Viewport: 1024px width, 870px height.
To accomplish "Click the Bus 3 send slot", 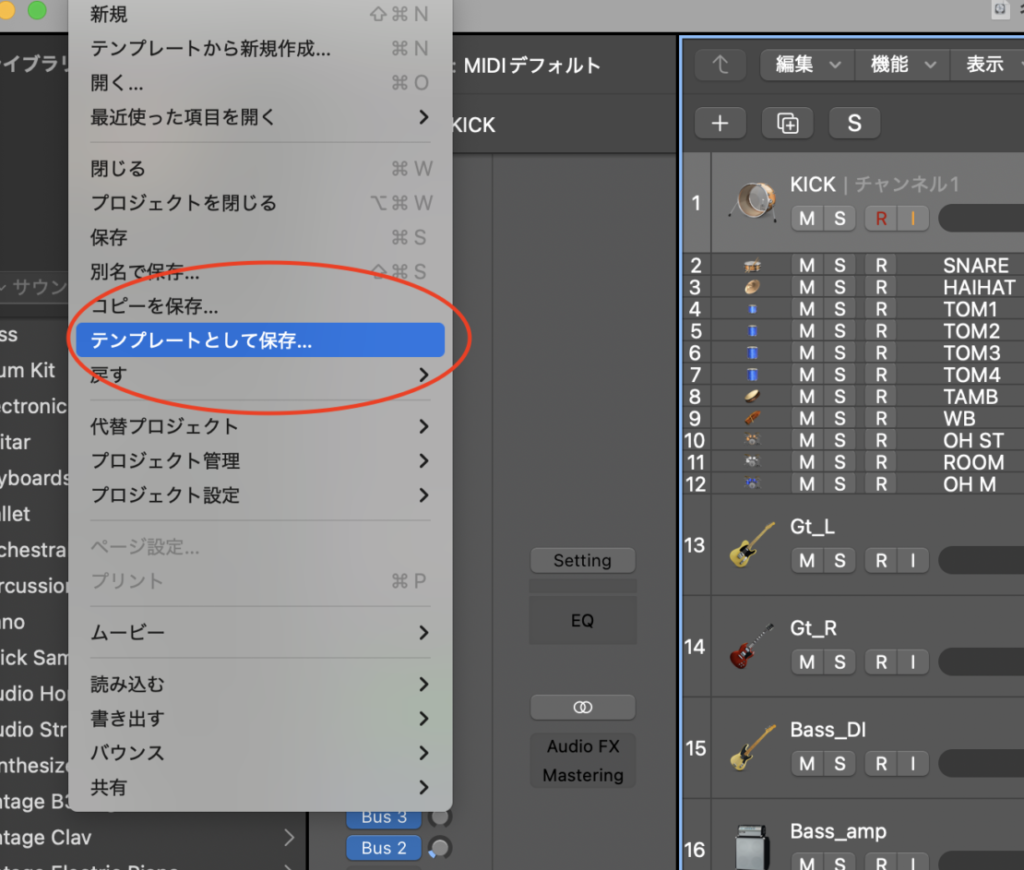I will coord(383,817).
